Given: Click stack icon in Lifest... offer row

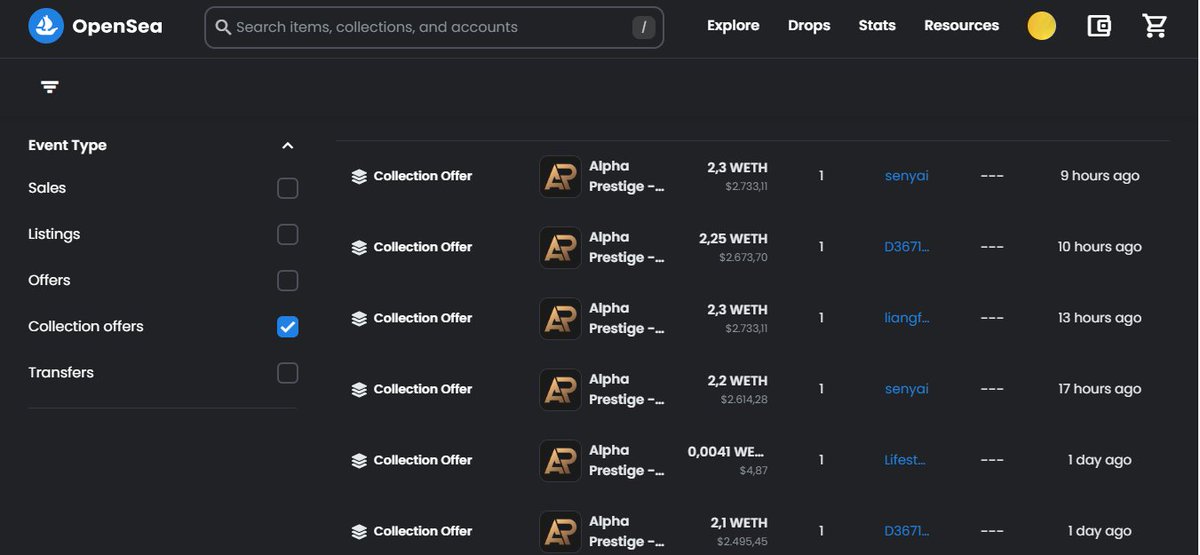Looking at the screenshot, I should pyautogui.click(x=359, y=460).
